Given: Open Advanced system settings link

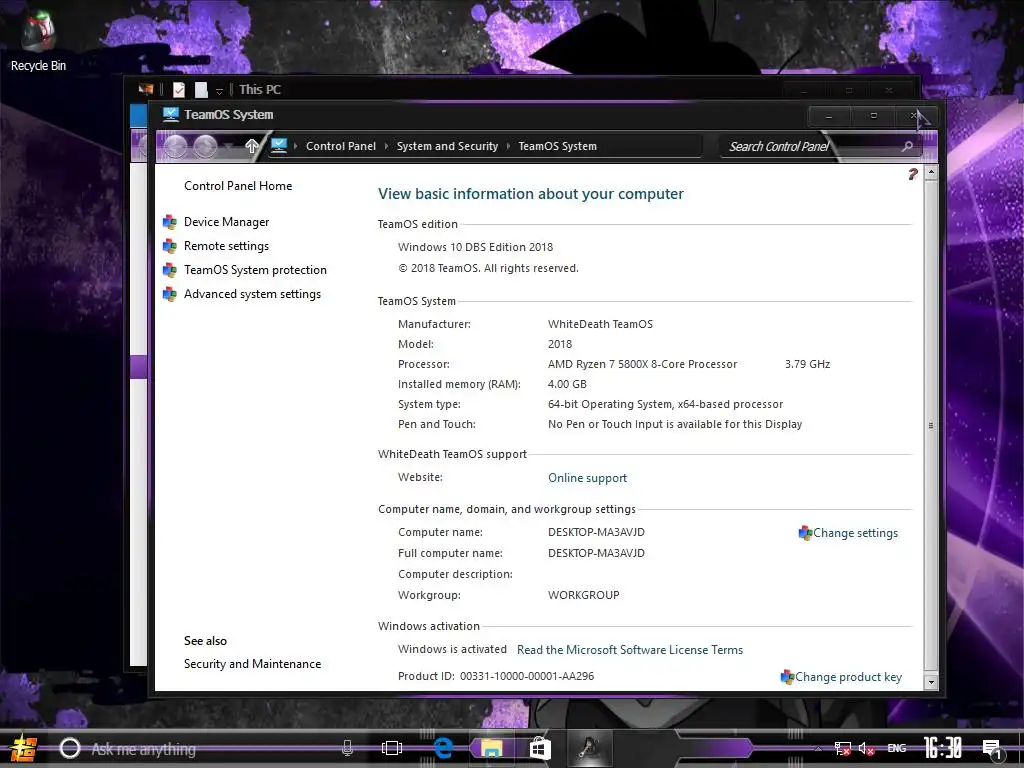Looking at the screenshot, I should point(252,294).
